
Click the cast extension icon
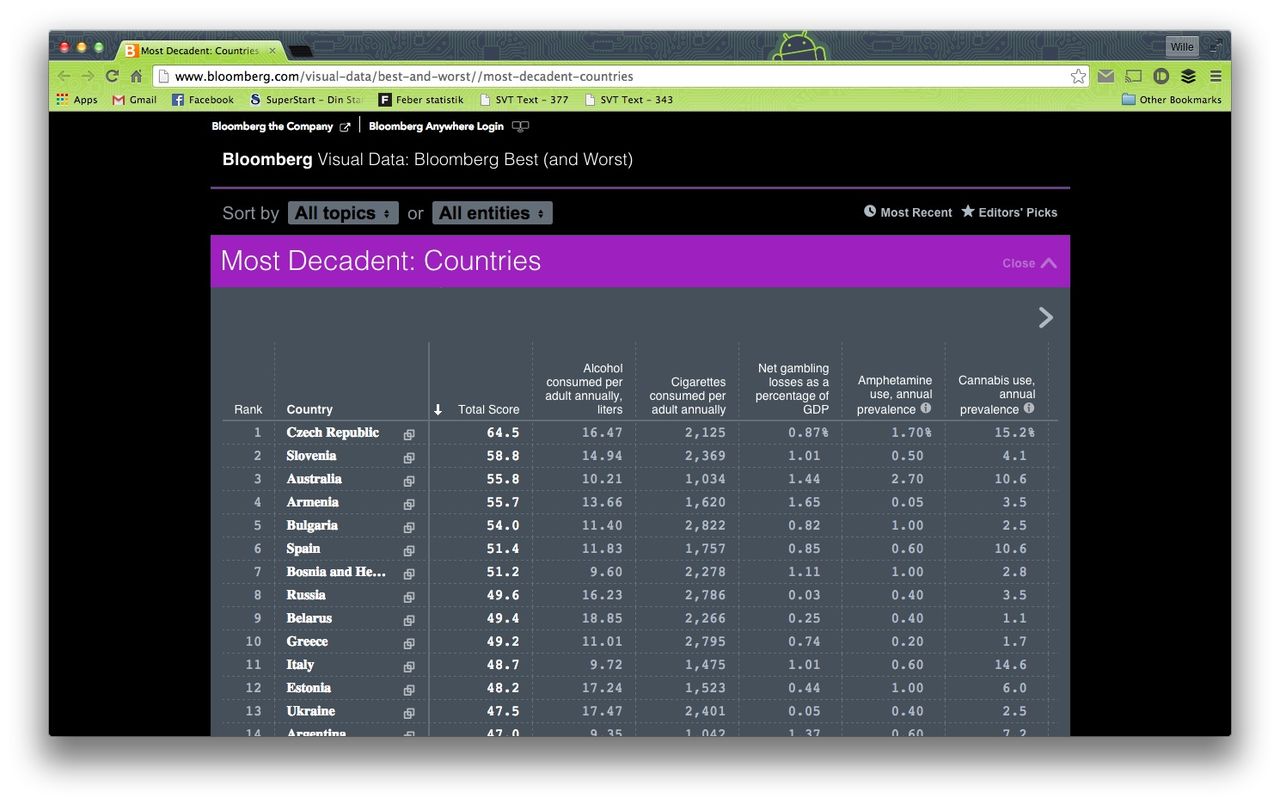(x=1133, y=76)
